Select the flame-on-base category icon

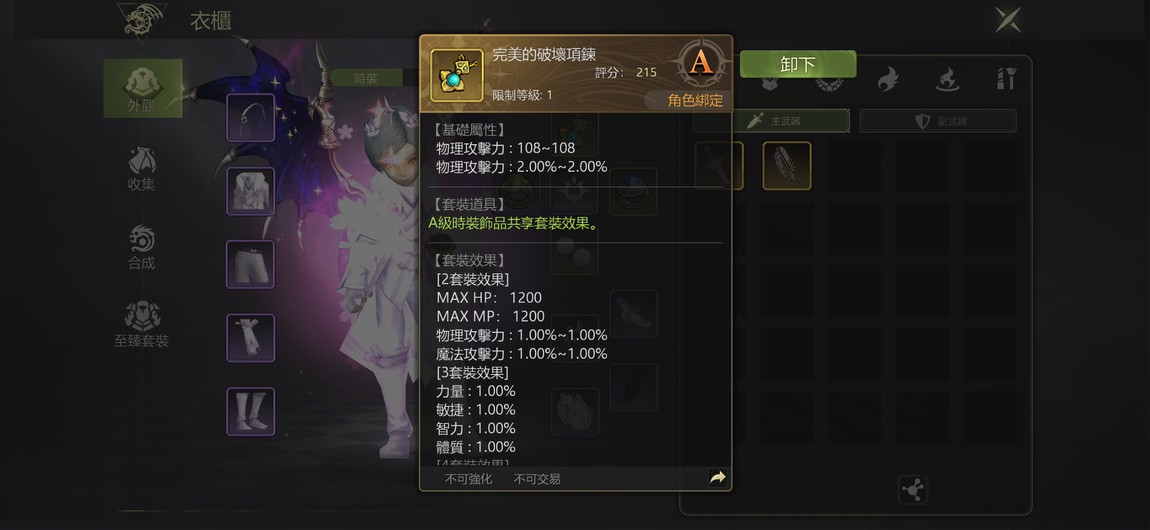948,78
